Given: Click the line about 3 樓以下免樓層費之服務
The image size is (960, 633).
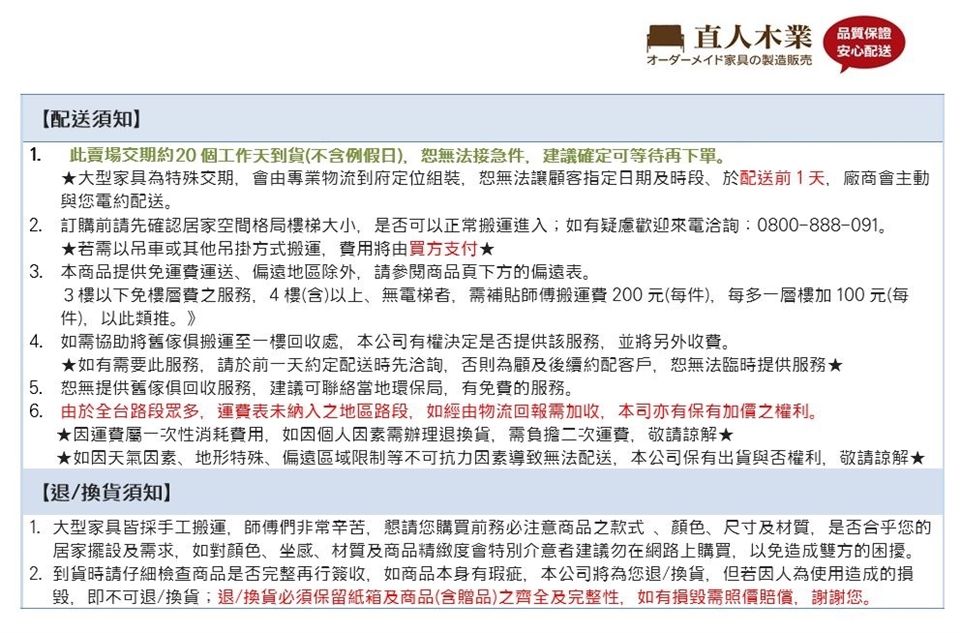Looking at the screenshot, I should [x=480, y=296].
